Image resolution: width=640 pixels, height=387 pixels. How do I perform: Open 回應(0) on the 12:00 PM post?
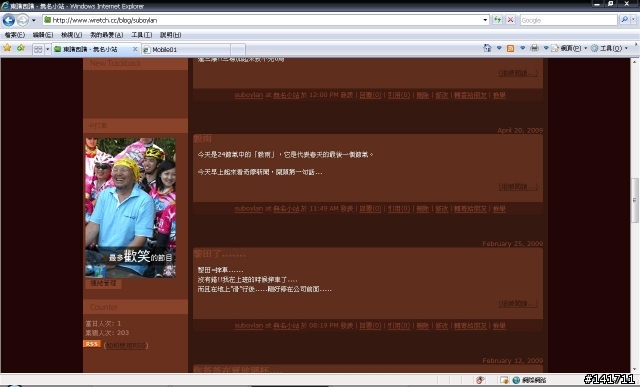tap(370, 95)
